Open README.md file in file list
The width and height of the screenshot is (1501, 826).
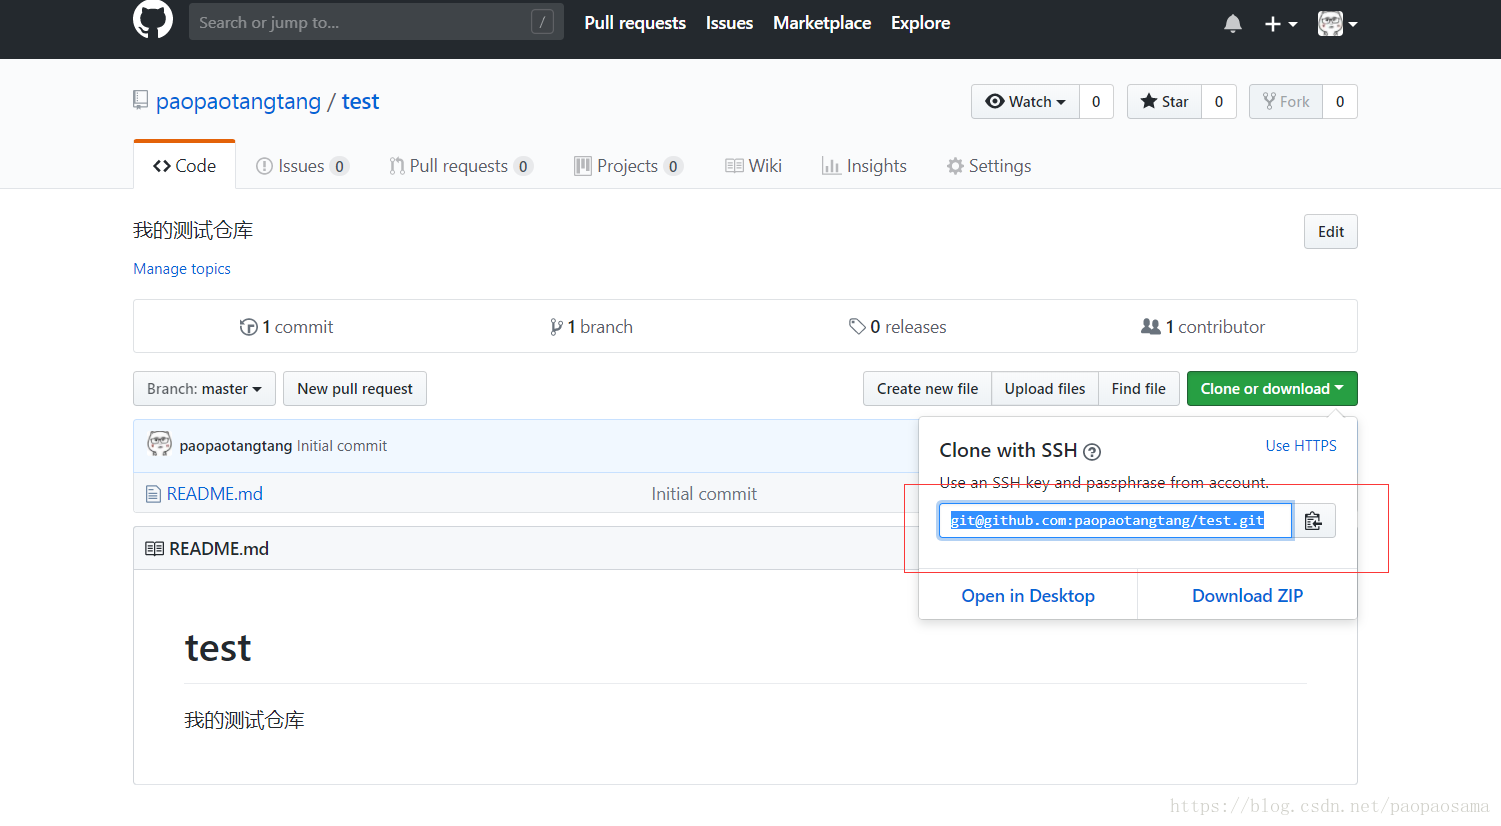click(x=214, y=494)
